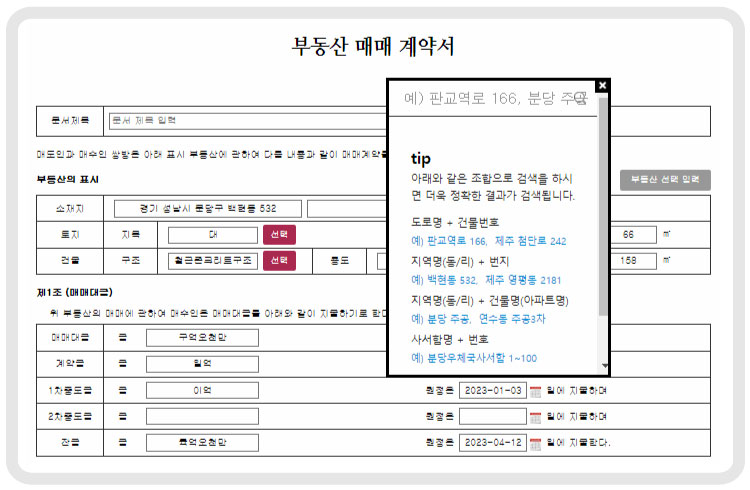Screen dimensions: 750x490
Task: Click scrollbar down arrow in tip popup
Action: (603, 367)
